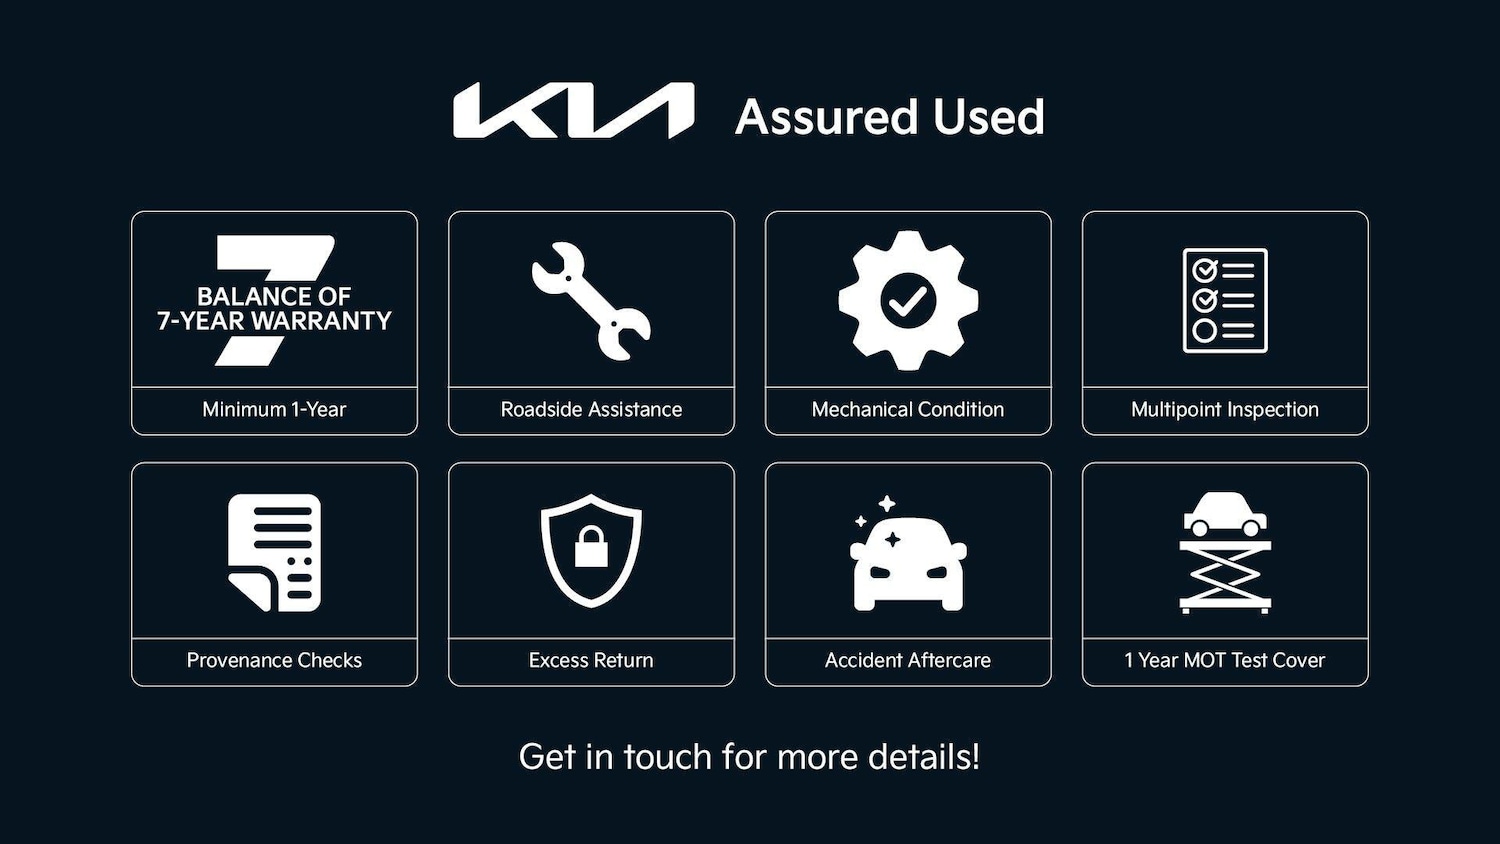Screen dimensions: 1500x844
Task: Select the shield with padlock icon
Action: tap(591, 550)
